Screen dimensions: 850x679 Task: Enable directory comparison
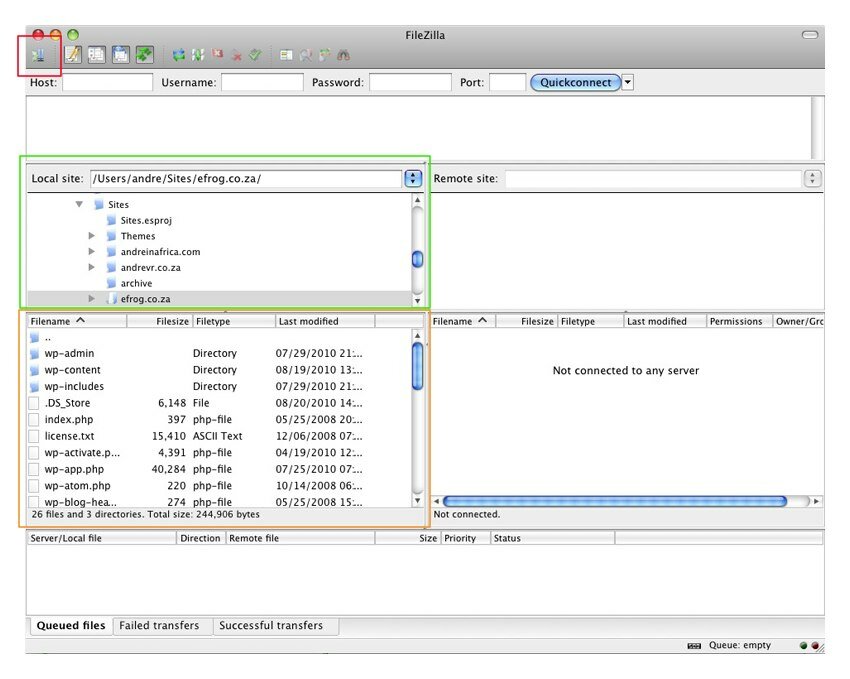[x=305, y=55]
